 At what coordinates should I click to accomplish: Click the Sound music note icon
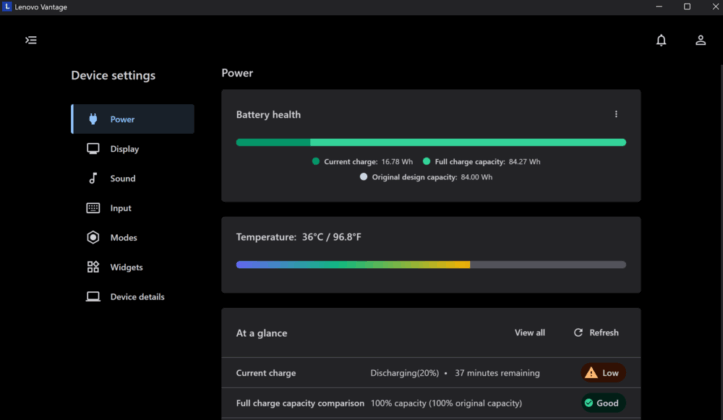[93, 178]
